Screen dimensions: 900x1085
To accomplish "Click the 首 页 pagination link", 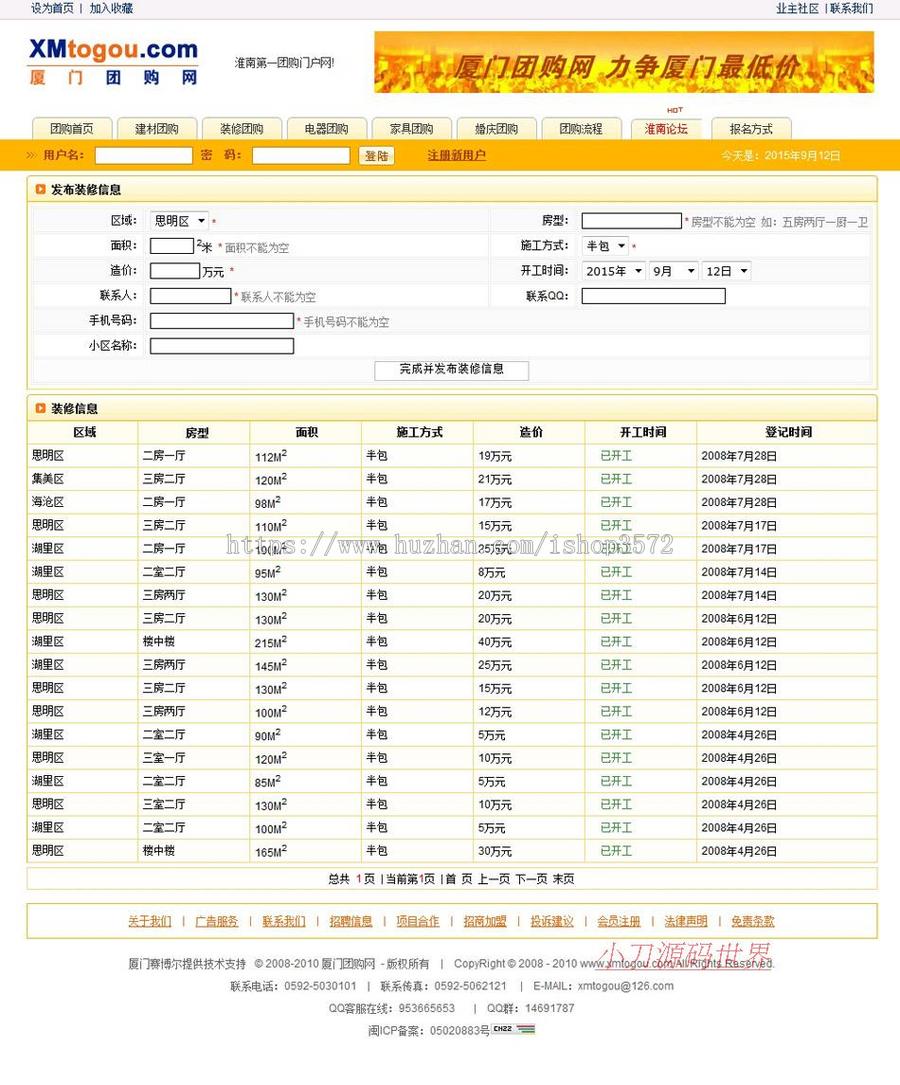I will pos(459,879).
